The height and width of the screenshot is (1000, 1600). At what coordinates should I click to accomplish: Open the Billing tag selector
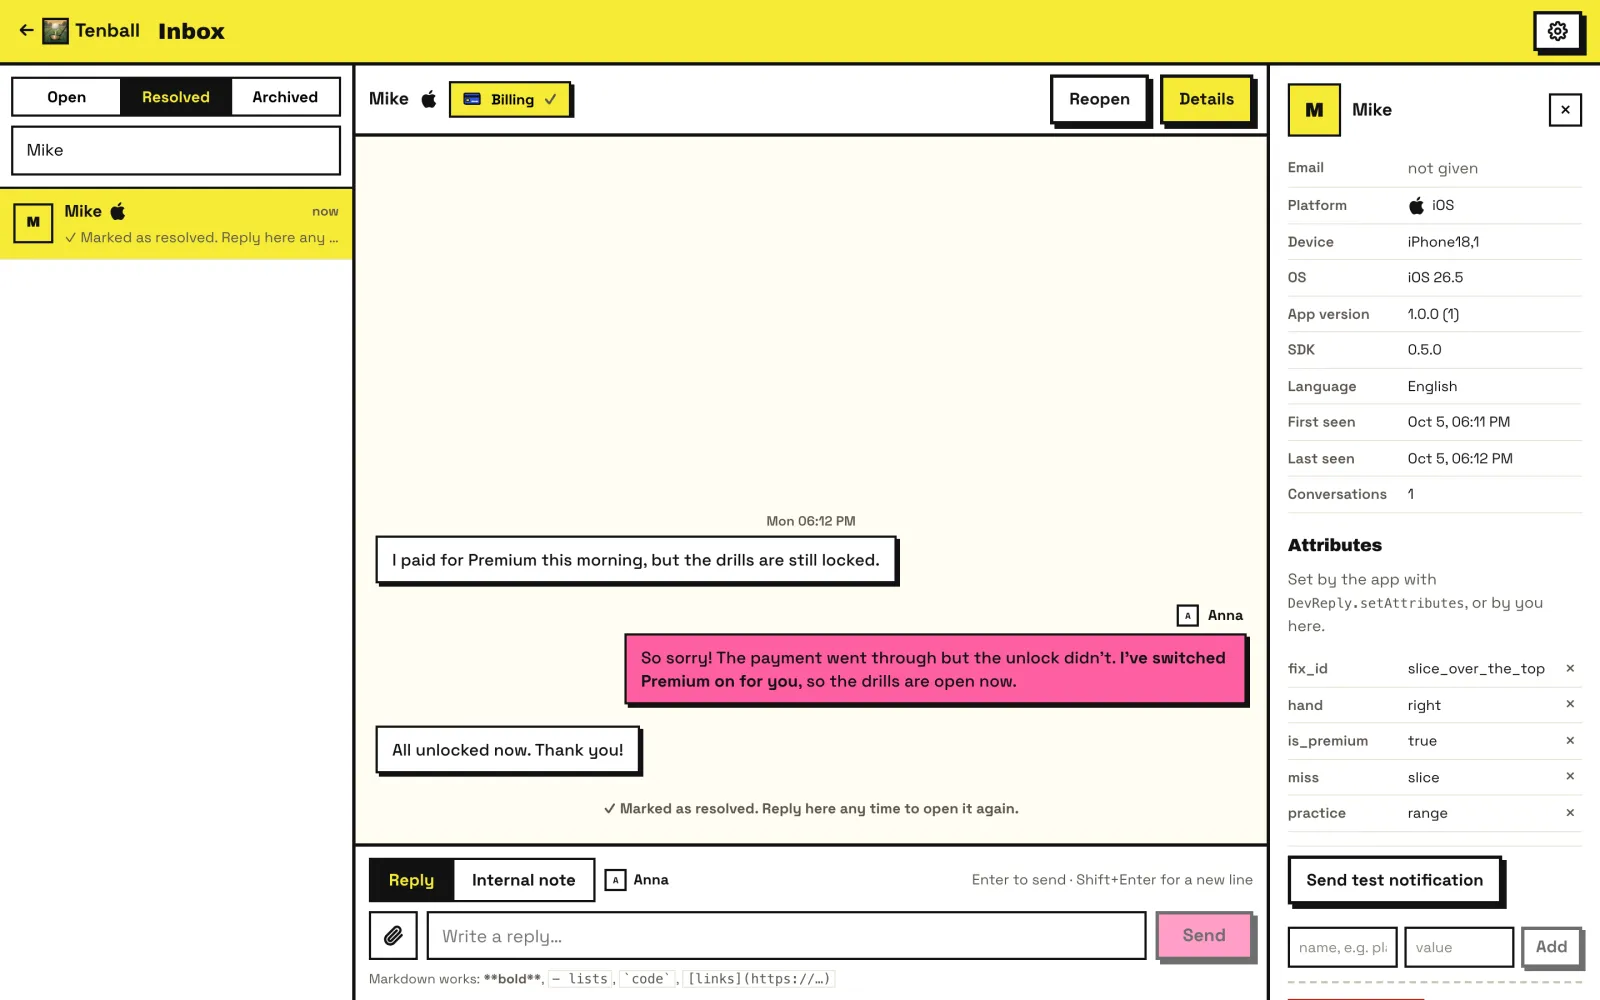click(510, 99)
